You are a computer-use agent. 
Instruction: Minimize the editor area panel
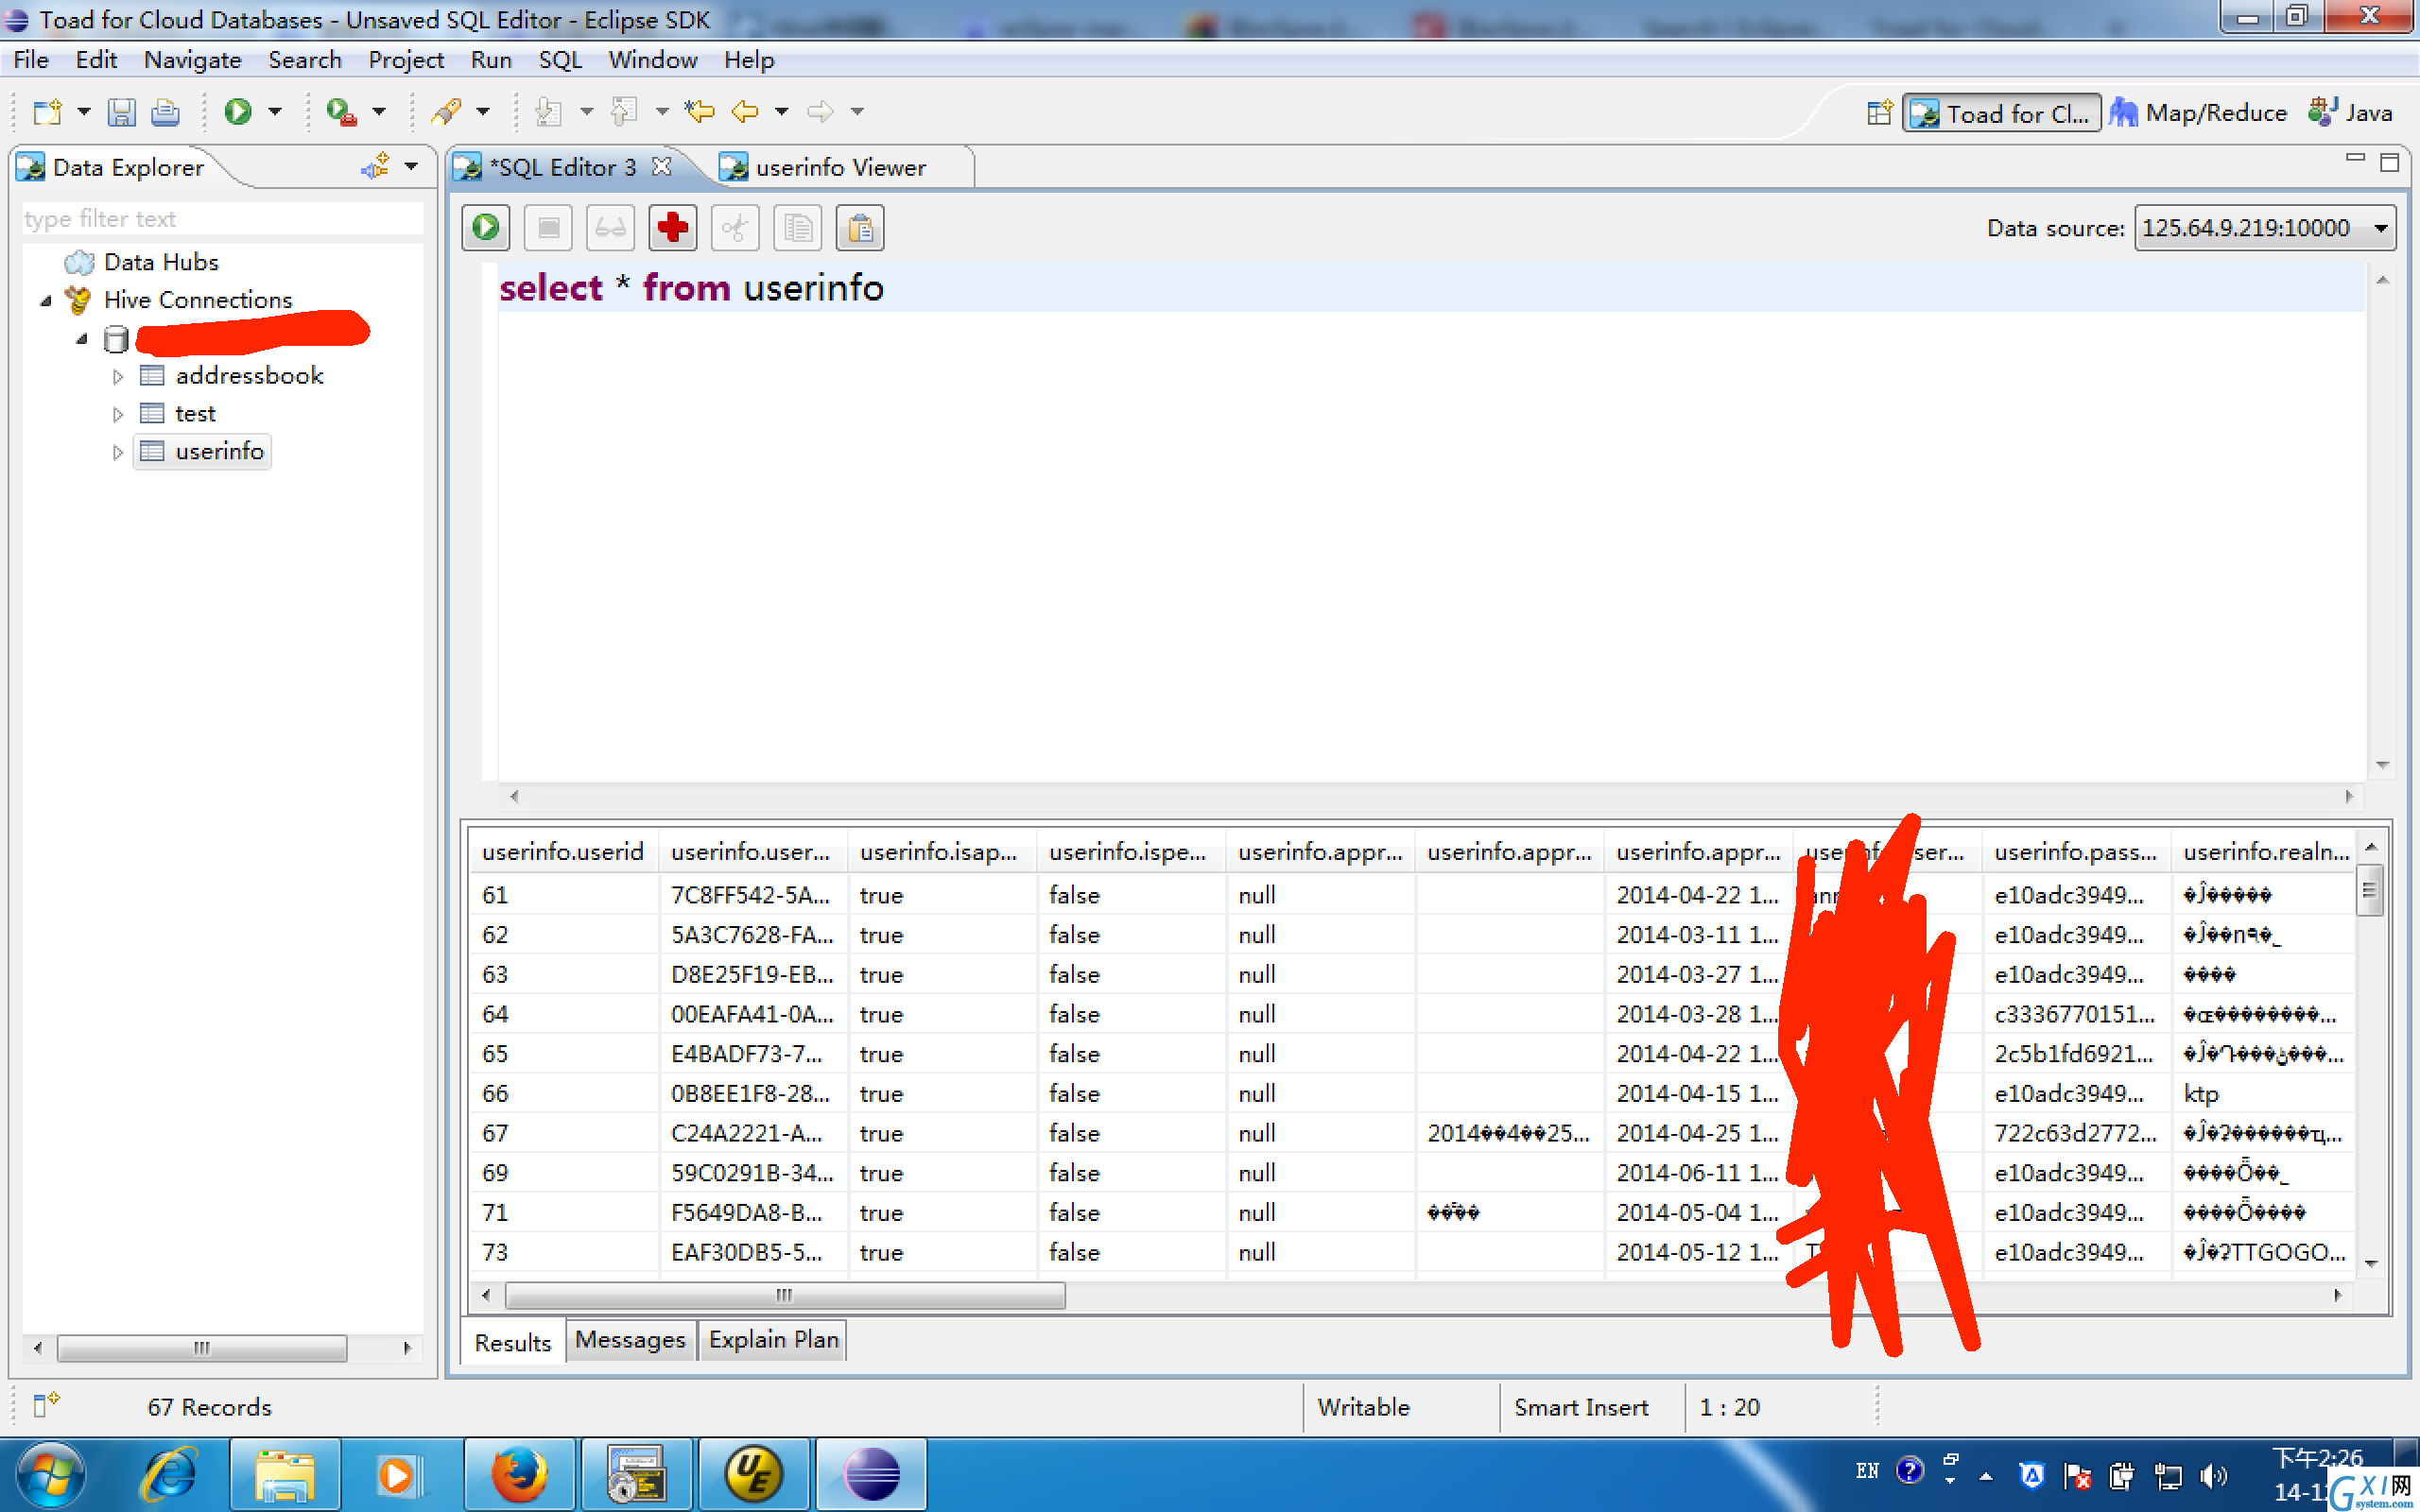tap(2355, 159)
